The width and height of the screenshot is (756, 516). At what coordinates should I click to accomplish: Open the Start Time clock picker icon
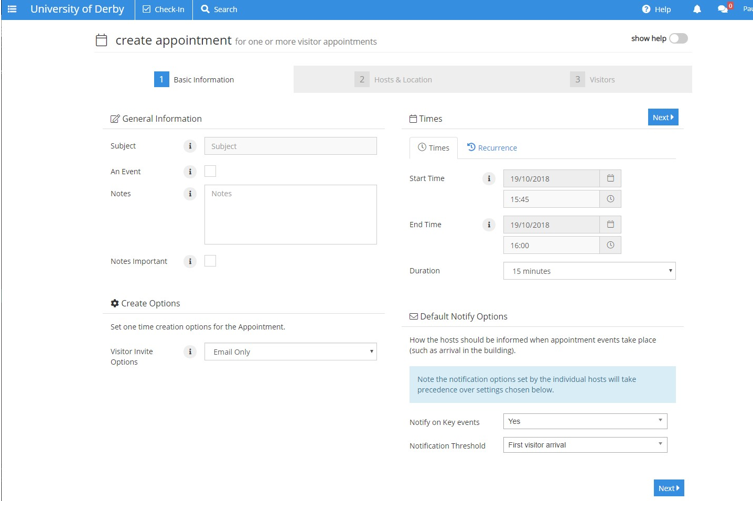pyautogui.click(x=610, y=199)
